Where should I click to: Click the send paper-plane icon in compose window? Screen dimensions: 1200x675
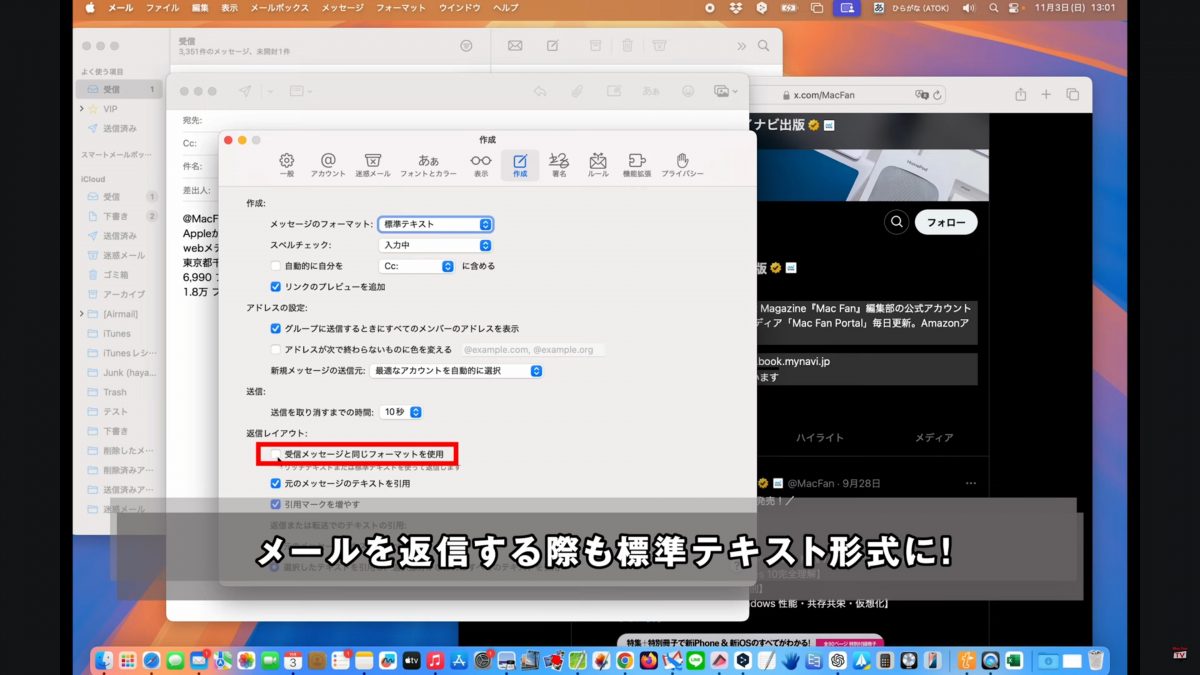tap(245, 91)
